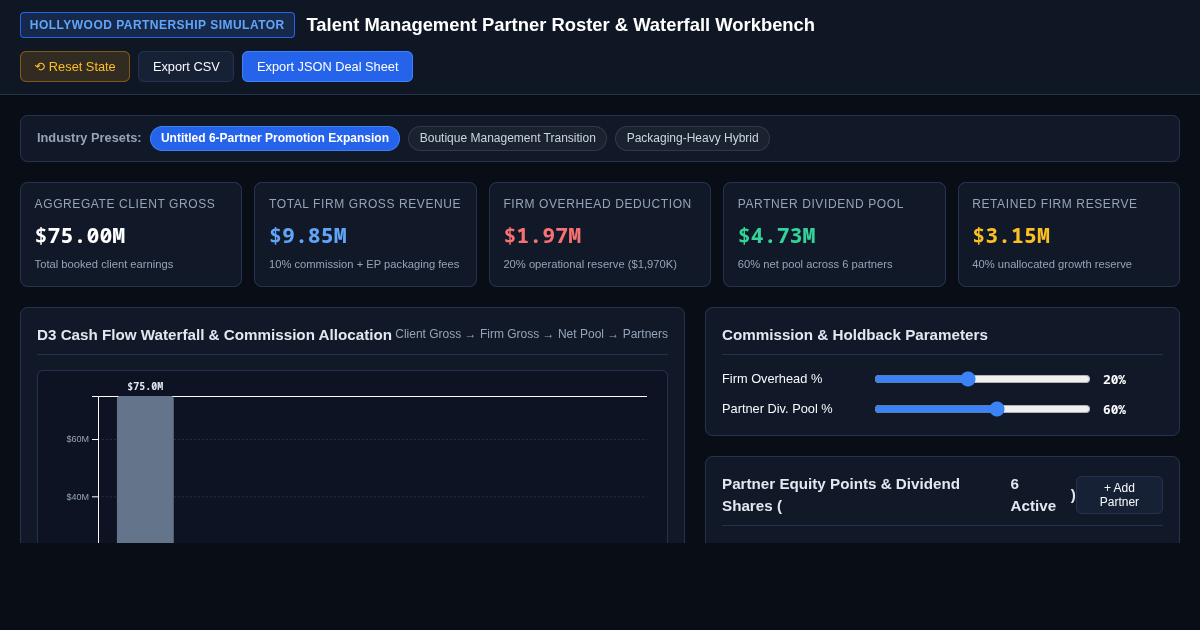
Task: Select Untitled 6-Partner Promotion Expansion preset
Action: [275, 138]
